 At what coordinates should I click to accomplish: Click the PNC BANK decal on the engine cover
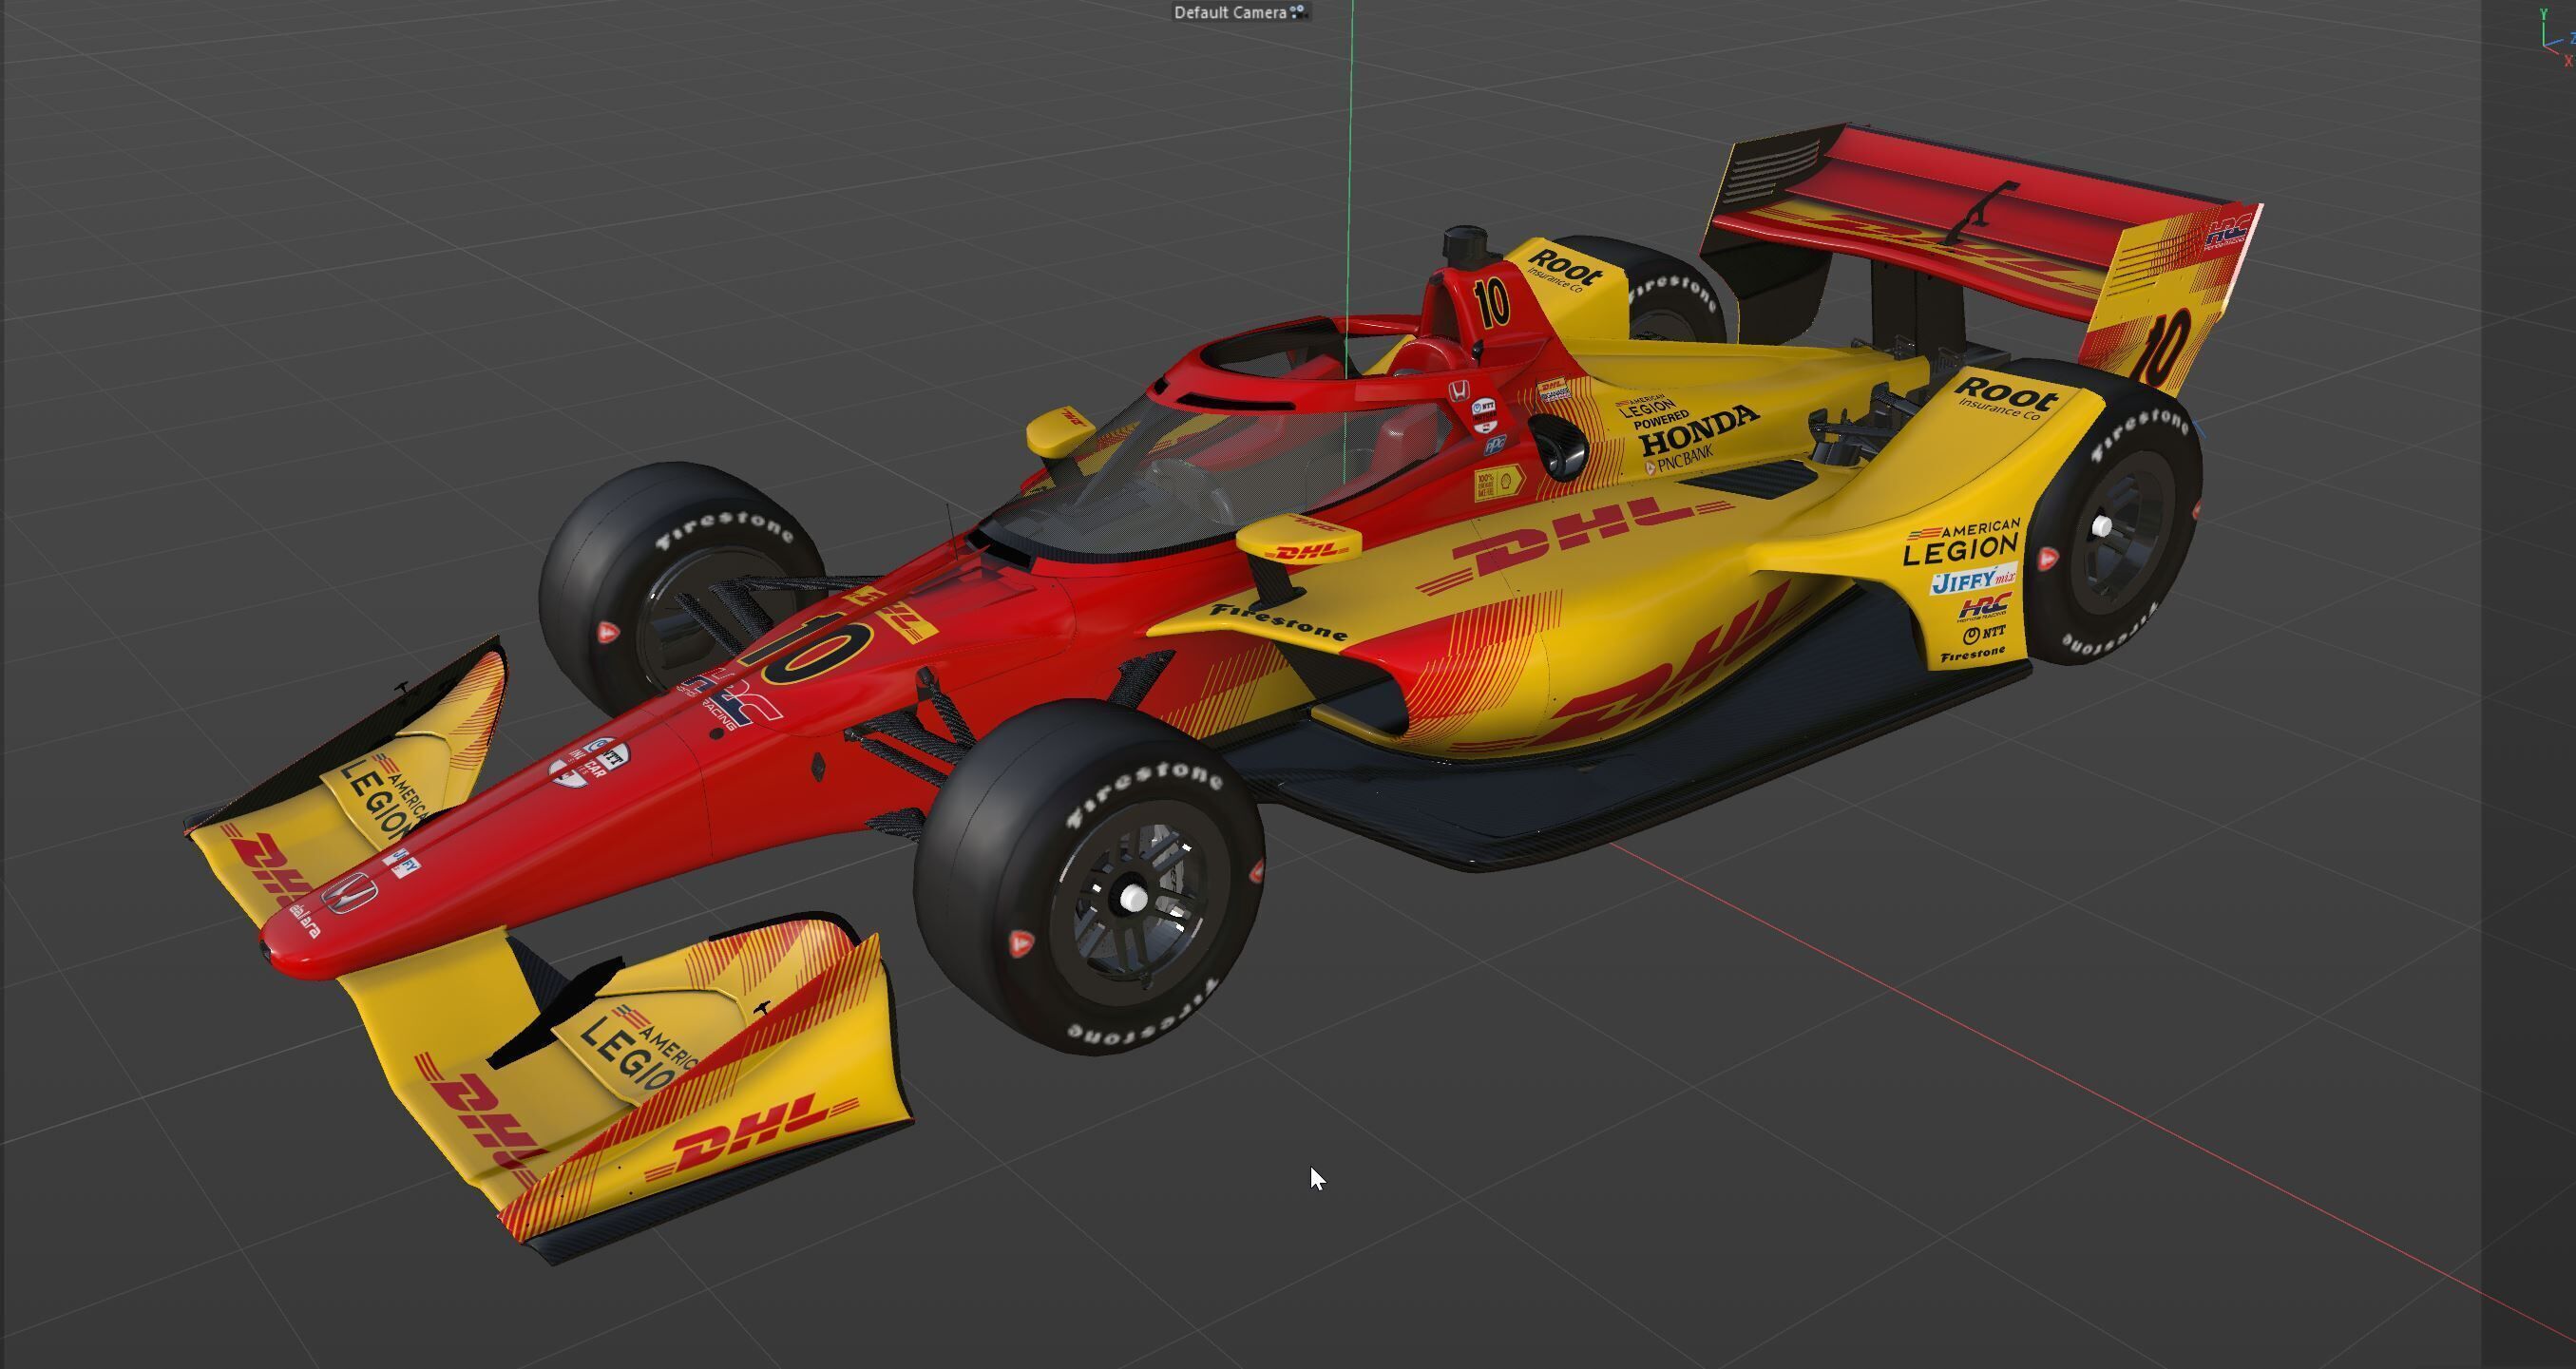[1679, 459]
